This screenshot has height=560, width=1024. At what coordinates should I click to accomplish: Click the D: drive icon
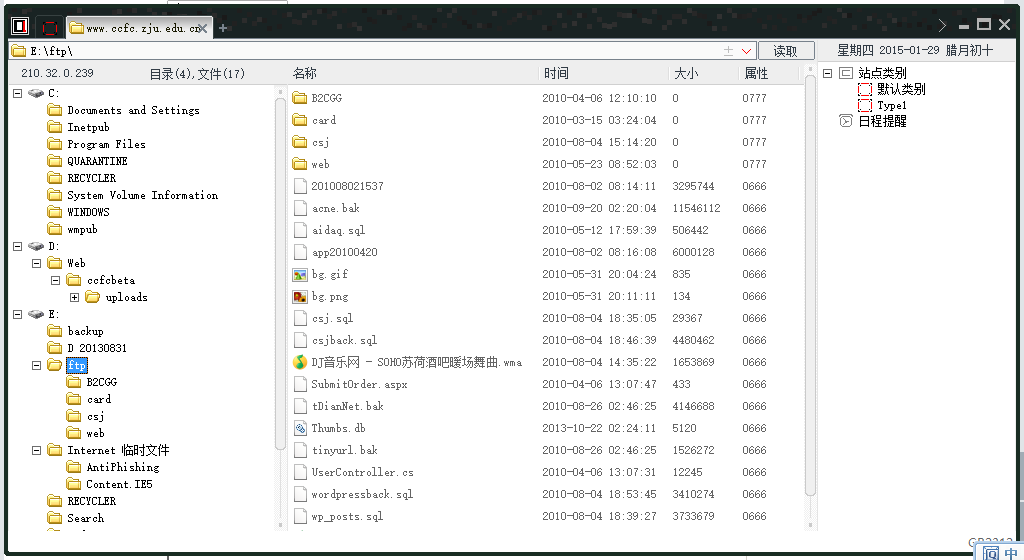tap(36, 246)
